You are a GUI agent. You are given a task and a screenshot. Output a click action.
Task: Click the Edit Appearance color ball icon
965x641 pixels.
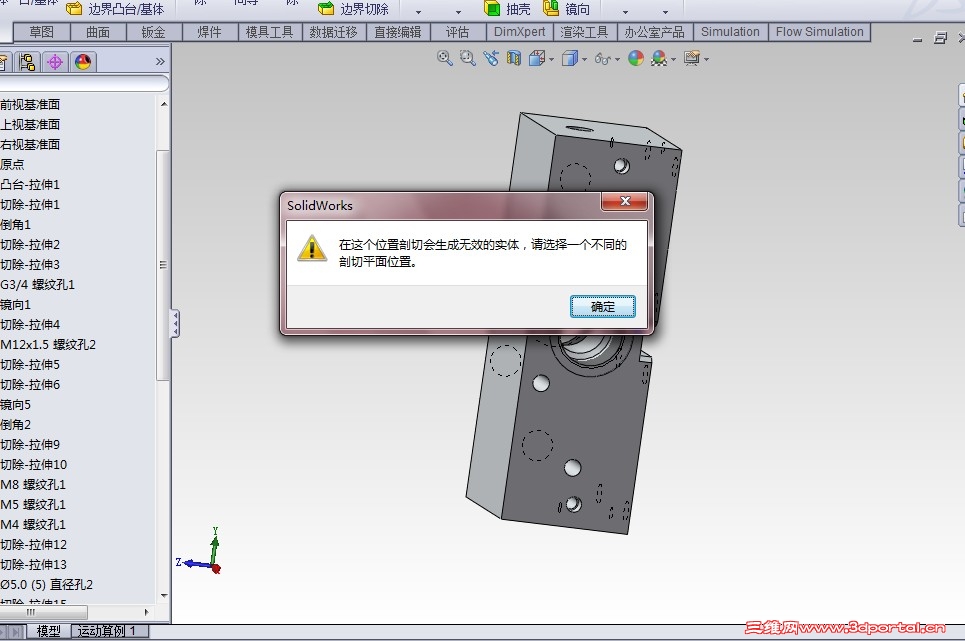coord(636,58)
